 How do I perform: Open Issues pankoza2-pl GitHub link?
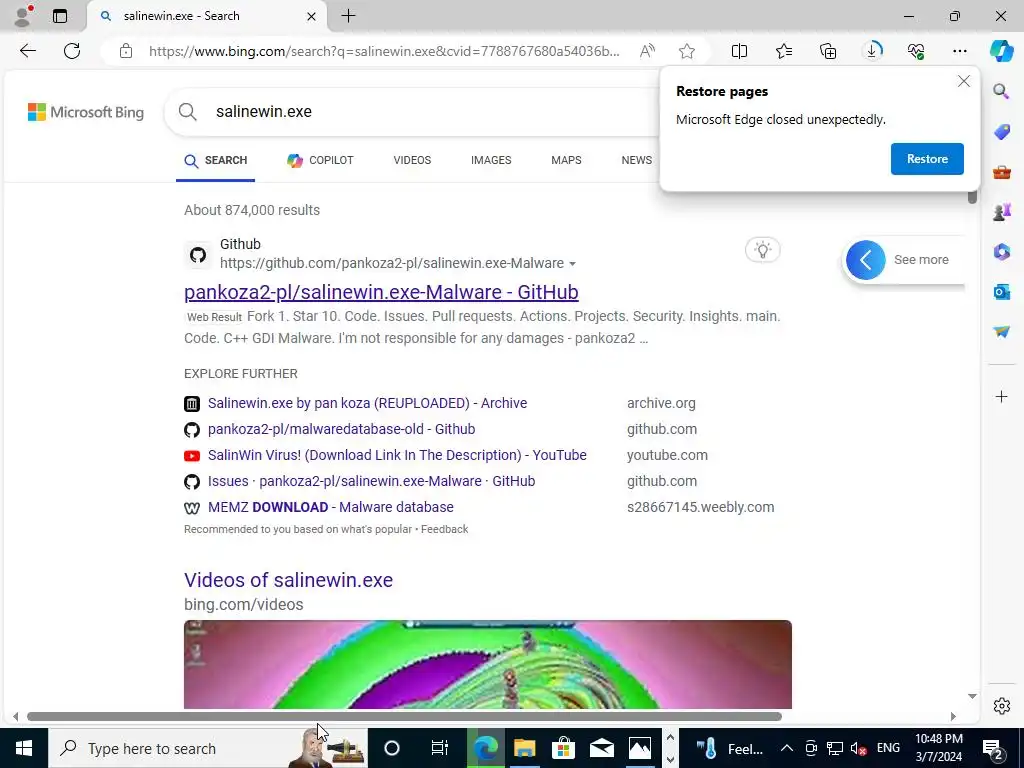coord(372,481)
